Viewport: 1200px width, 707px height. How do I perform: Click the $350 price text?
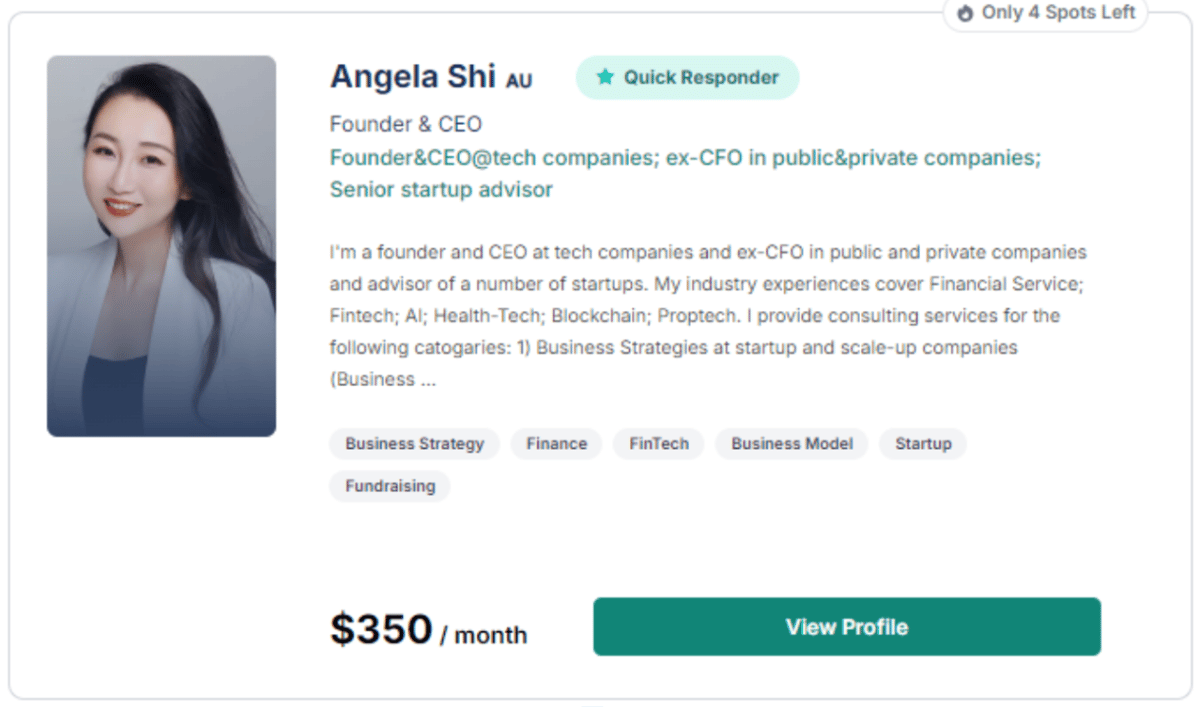tap(381, 629)
